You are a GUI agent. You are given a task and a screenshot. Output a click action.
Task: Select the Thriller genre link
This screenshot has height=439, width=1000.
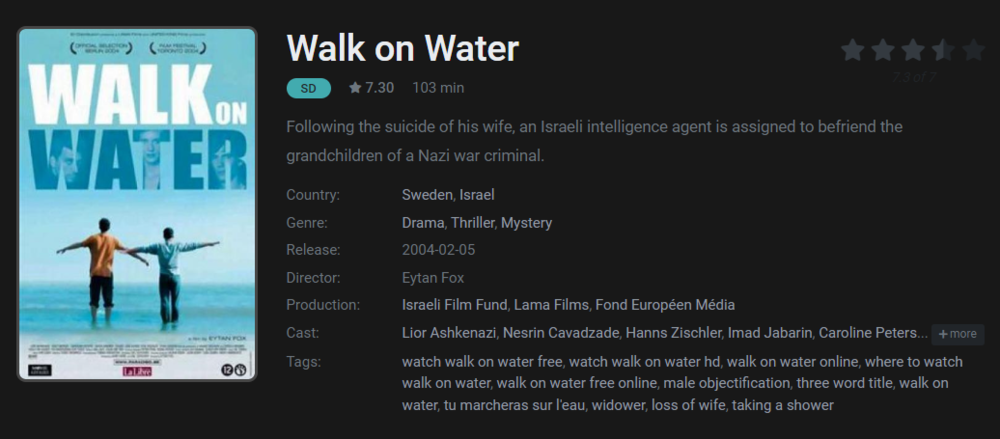click(473, 223)
